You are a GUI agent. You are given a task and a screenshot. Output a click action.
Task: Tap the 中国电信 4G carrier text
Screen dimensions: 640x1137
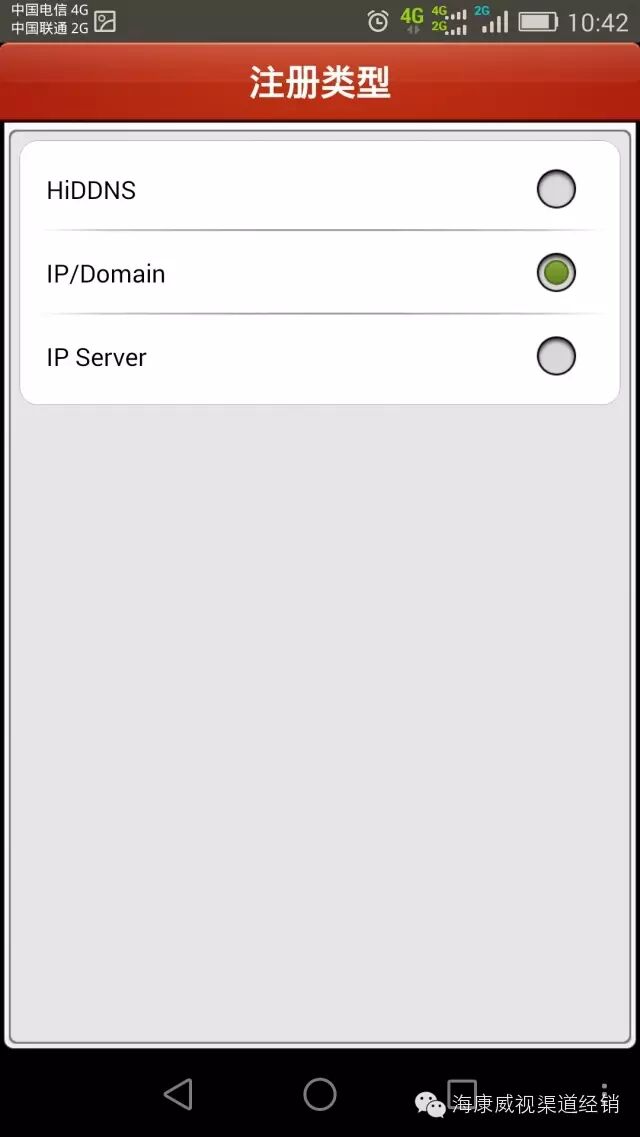(49, 10)
